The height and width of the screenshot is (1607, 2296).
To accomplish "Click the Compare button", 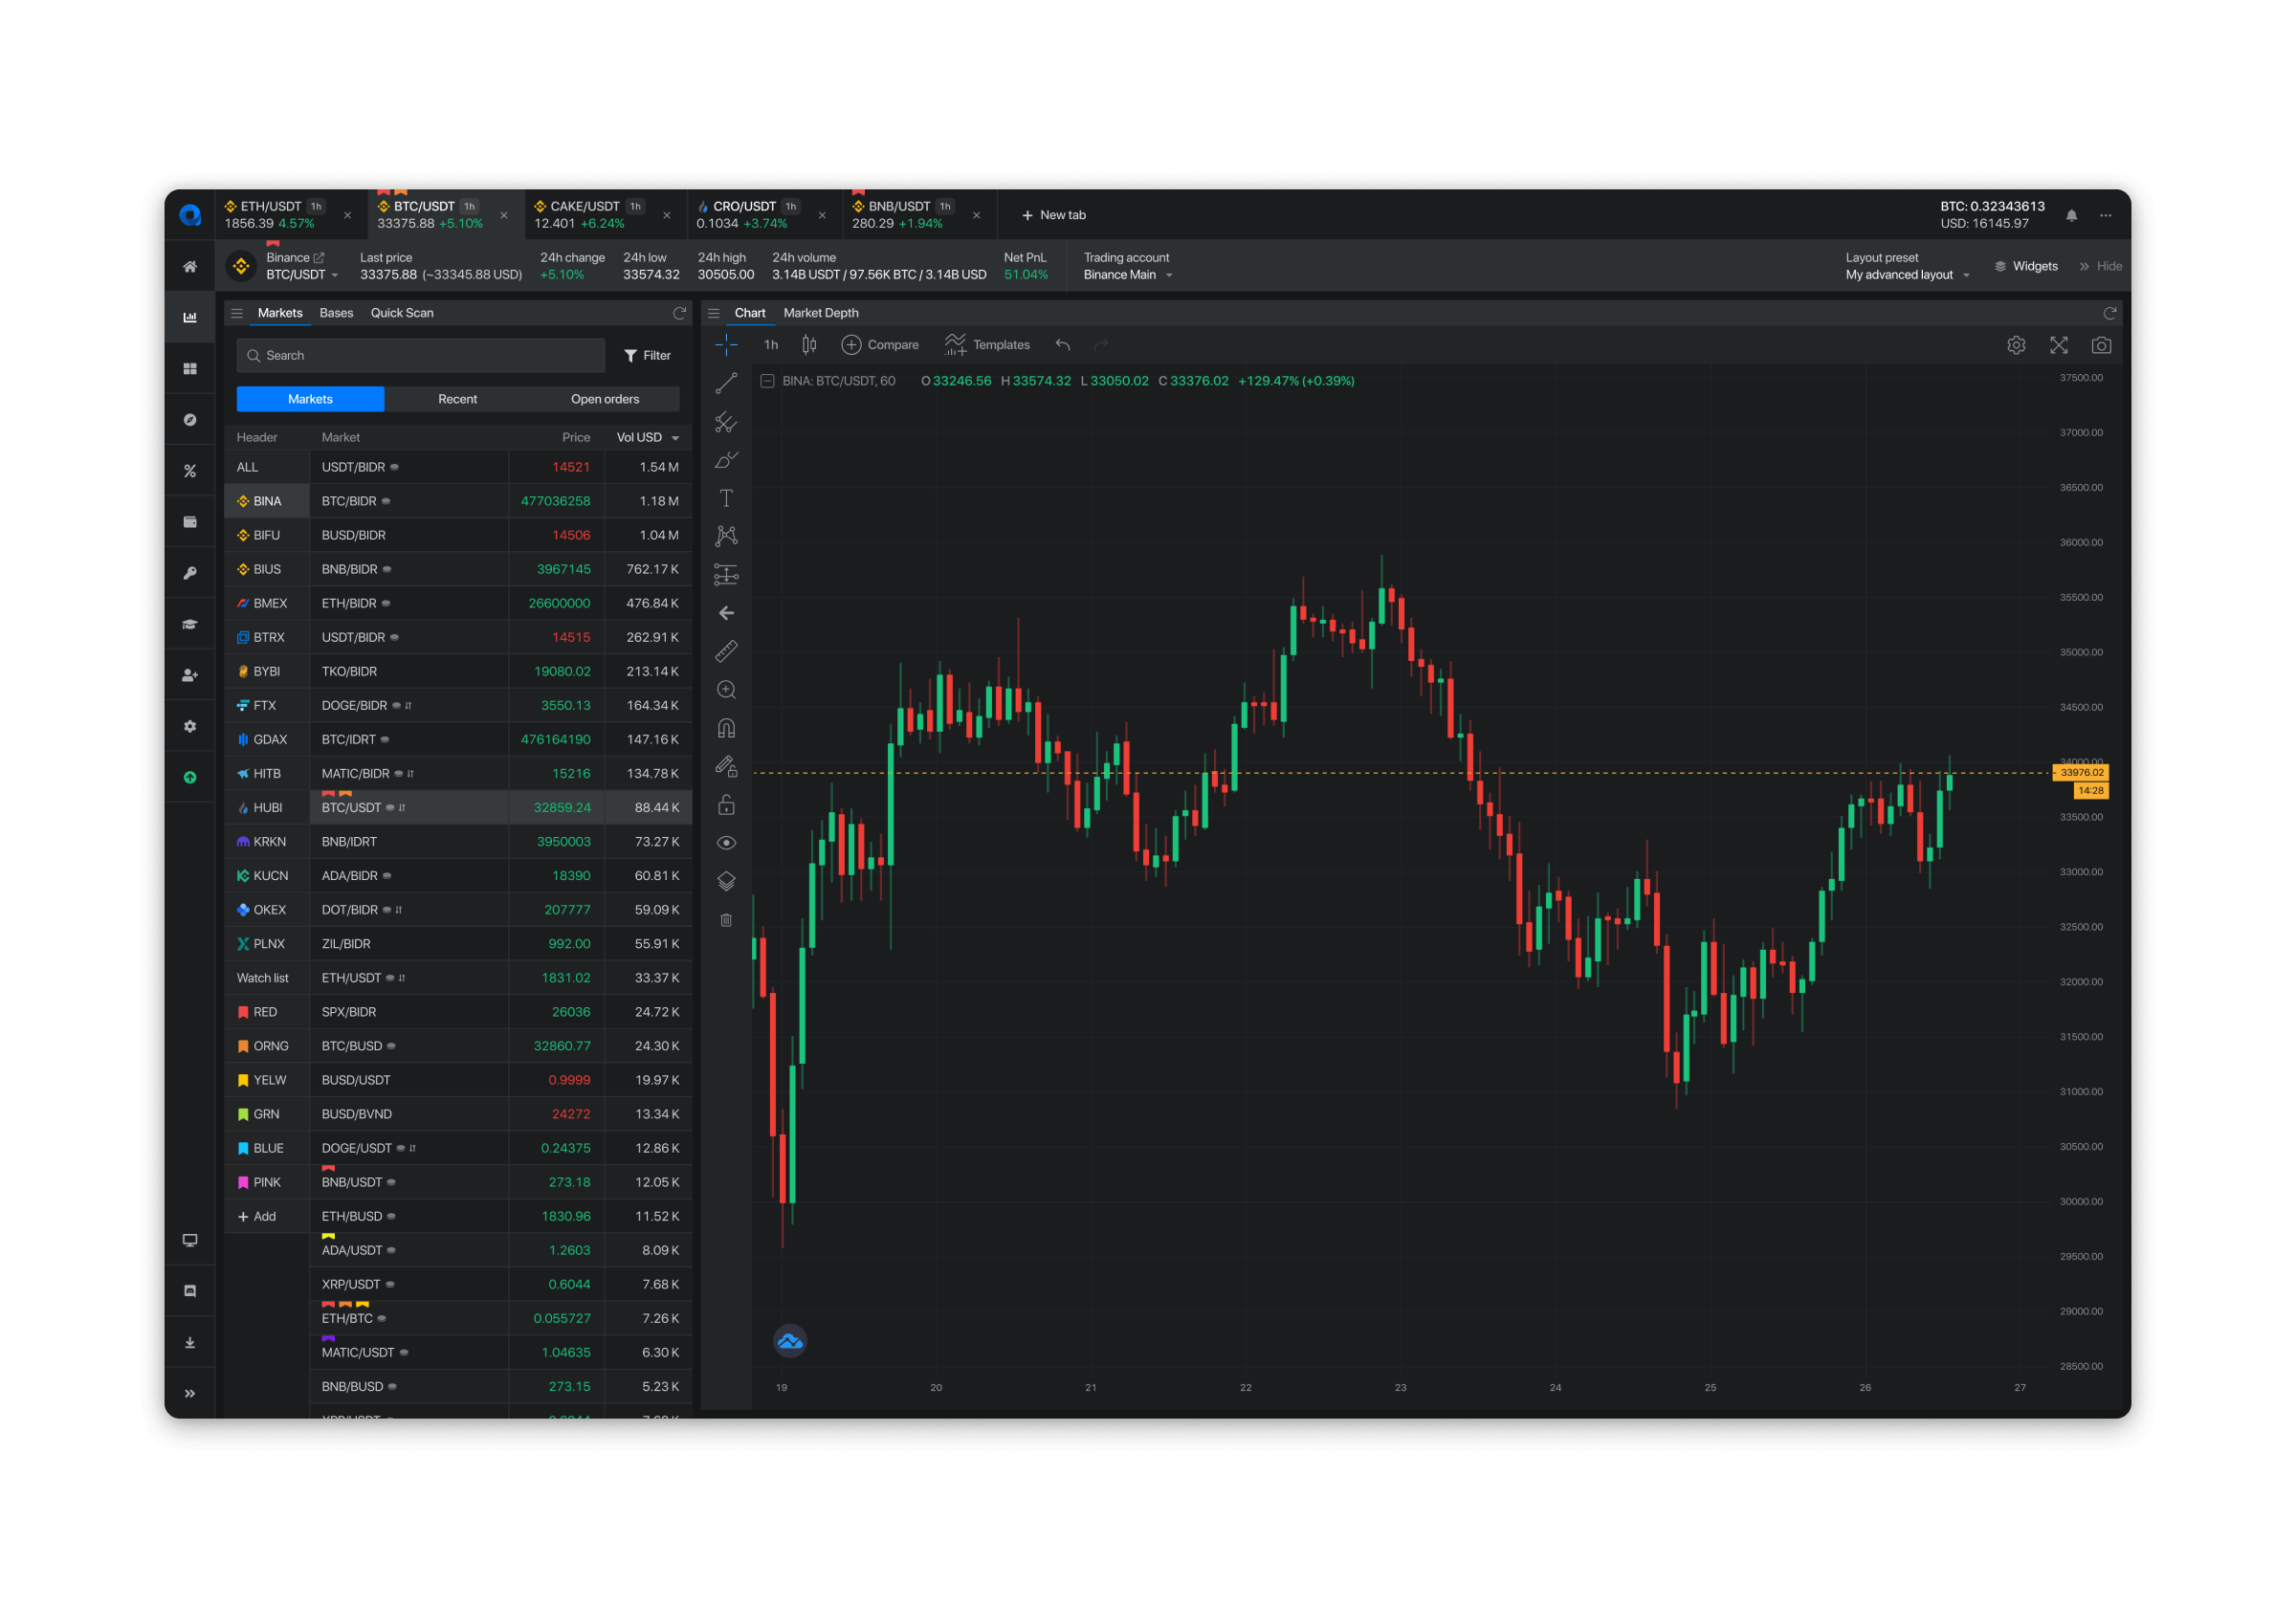I will point(880,345).
